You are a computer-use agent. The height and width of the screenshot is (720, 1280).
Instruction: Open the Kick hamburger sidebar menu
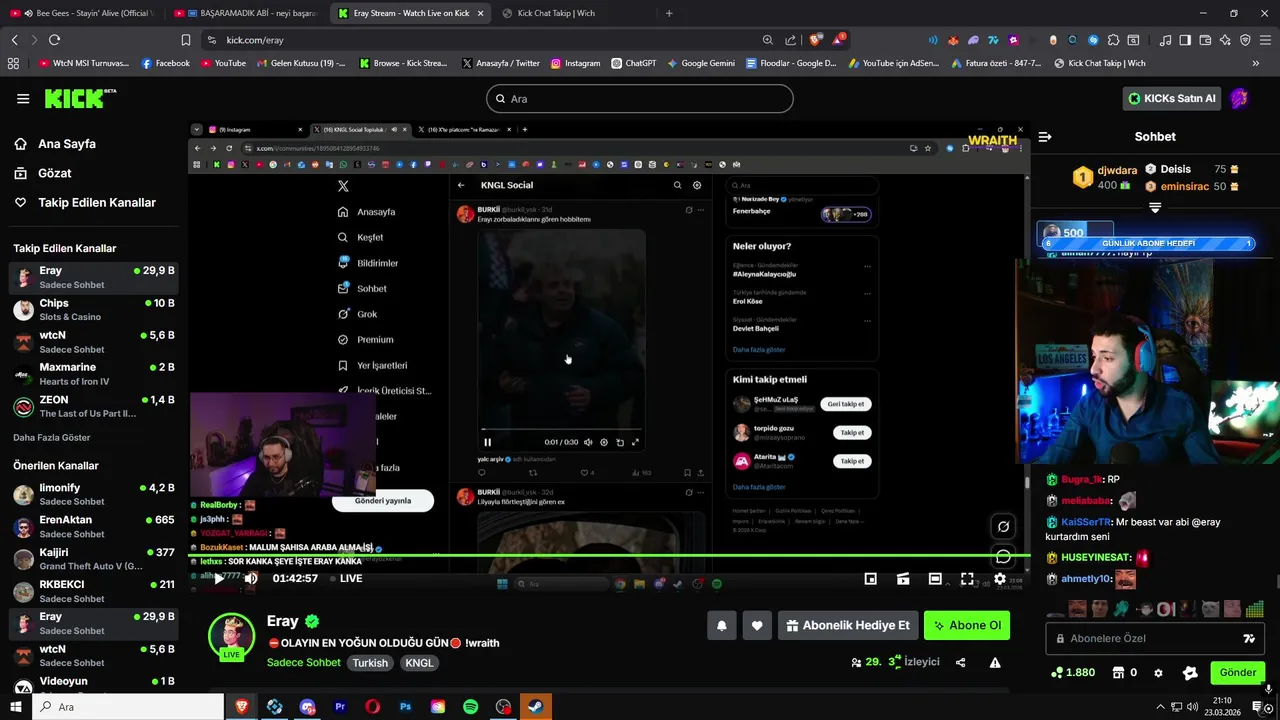[23, 99]
